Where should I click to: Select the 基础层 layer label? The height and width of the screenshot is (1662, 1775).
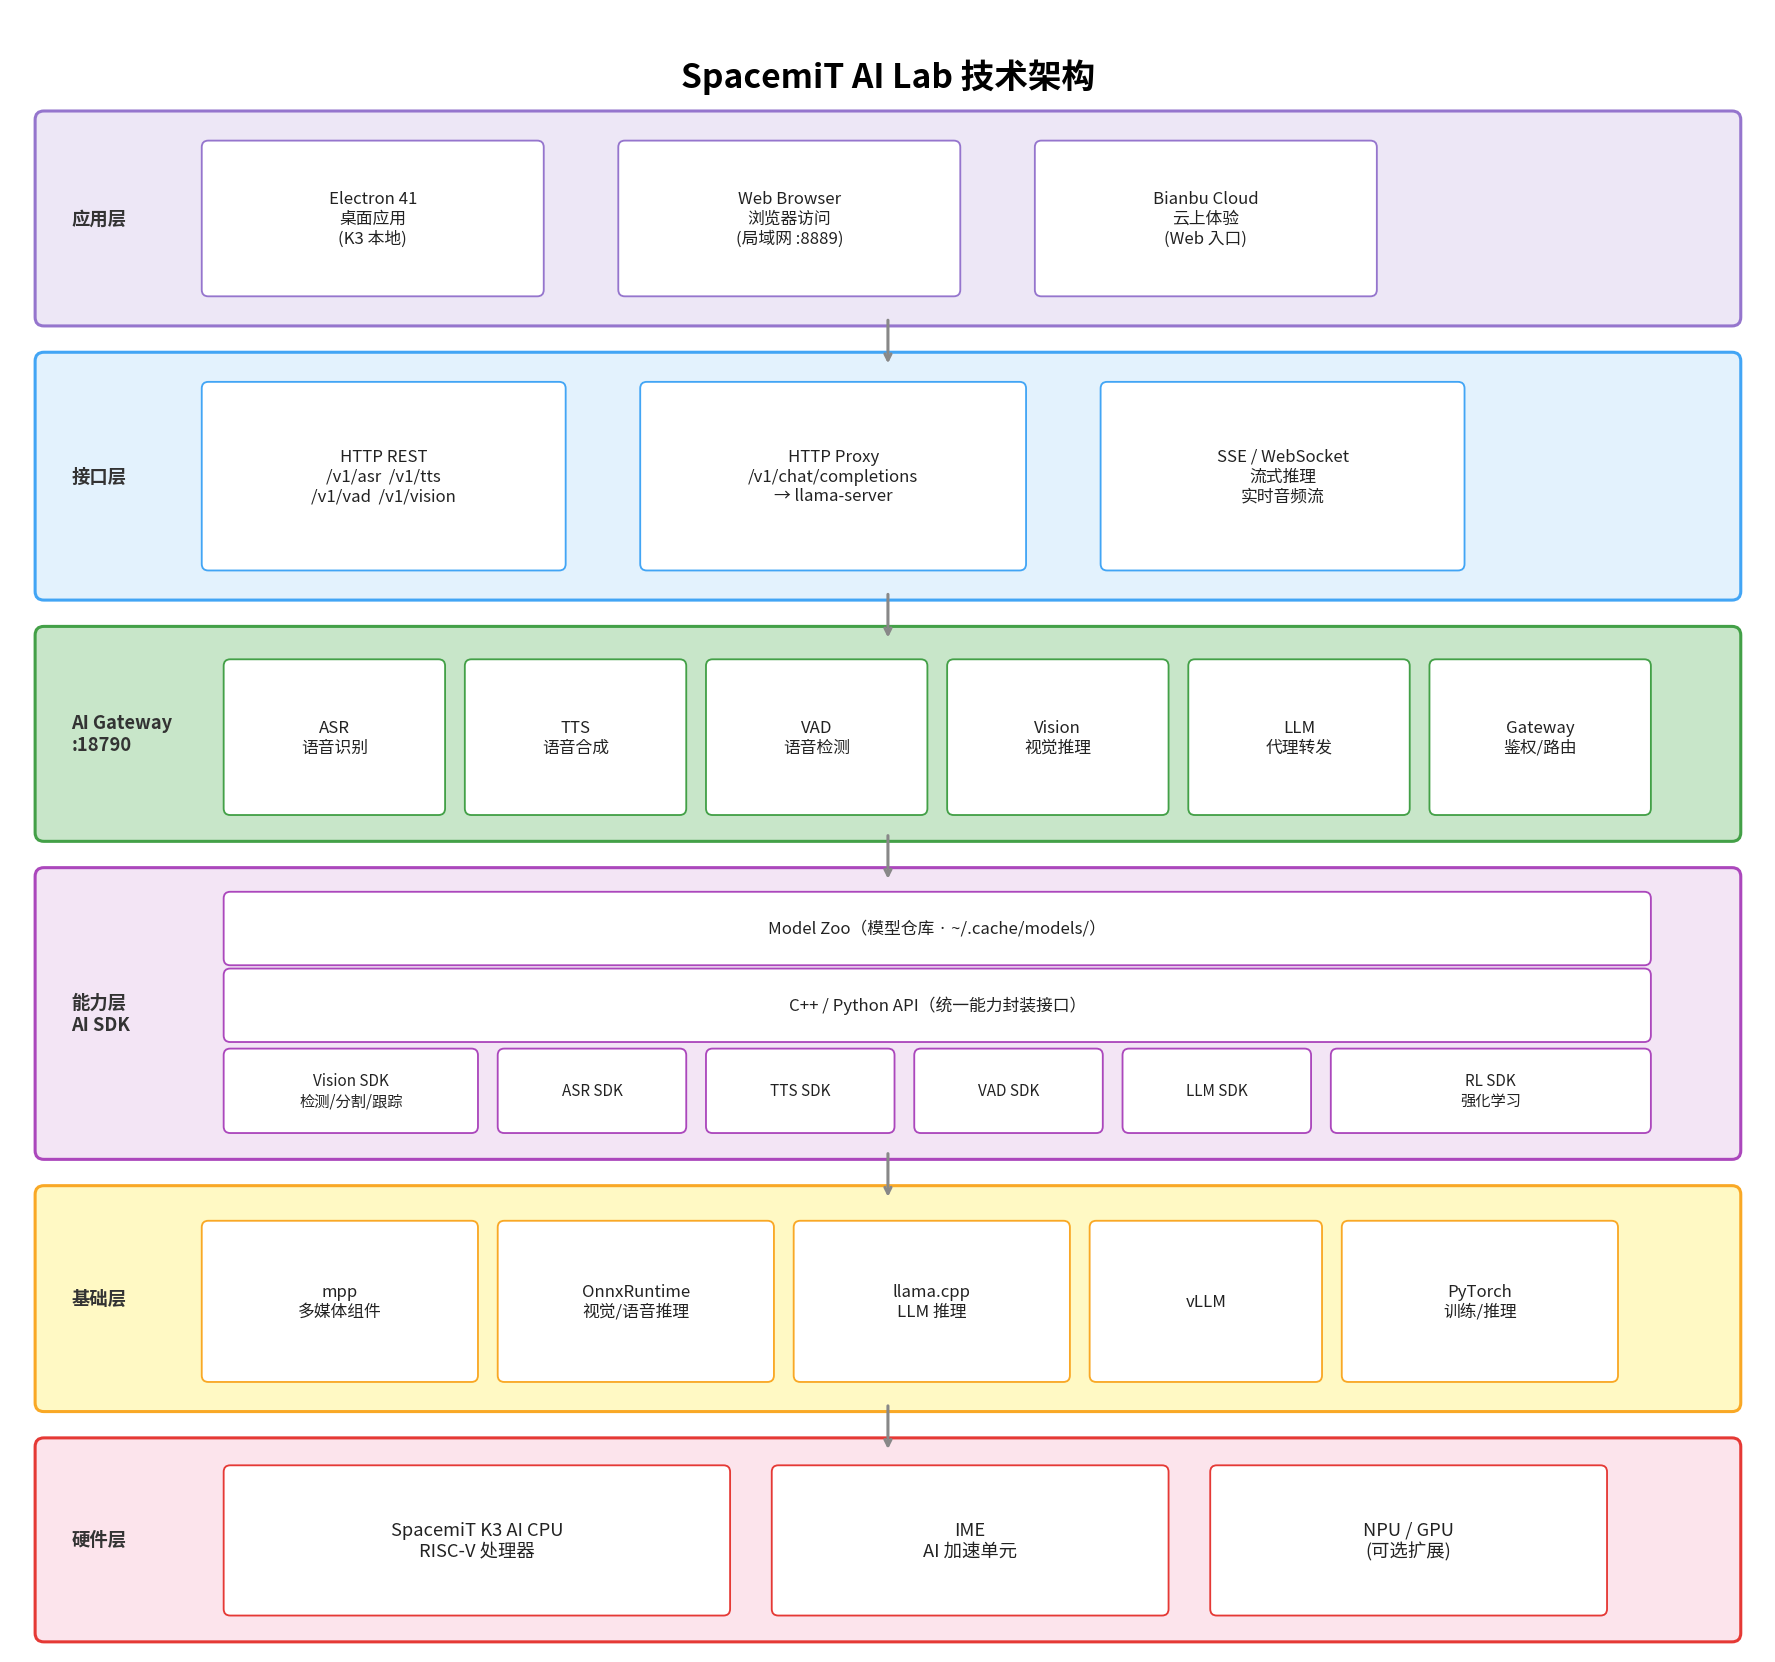98,1299
